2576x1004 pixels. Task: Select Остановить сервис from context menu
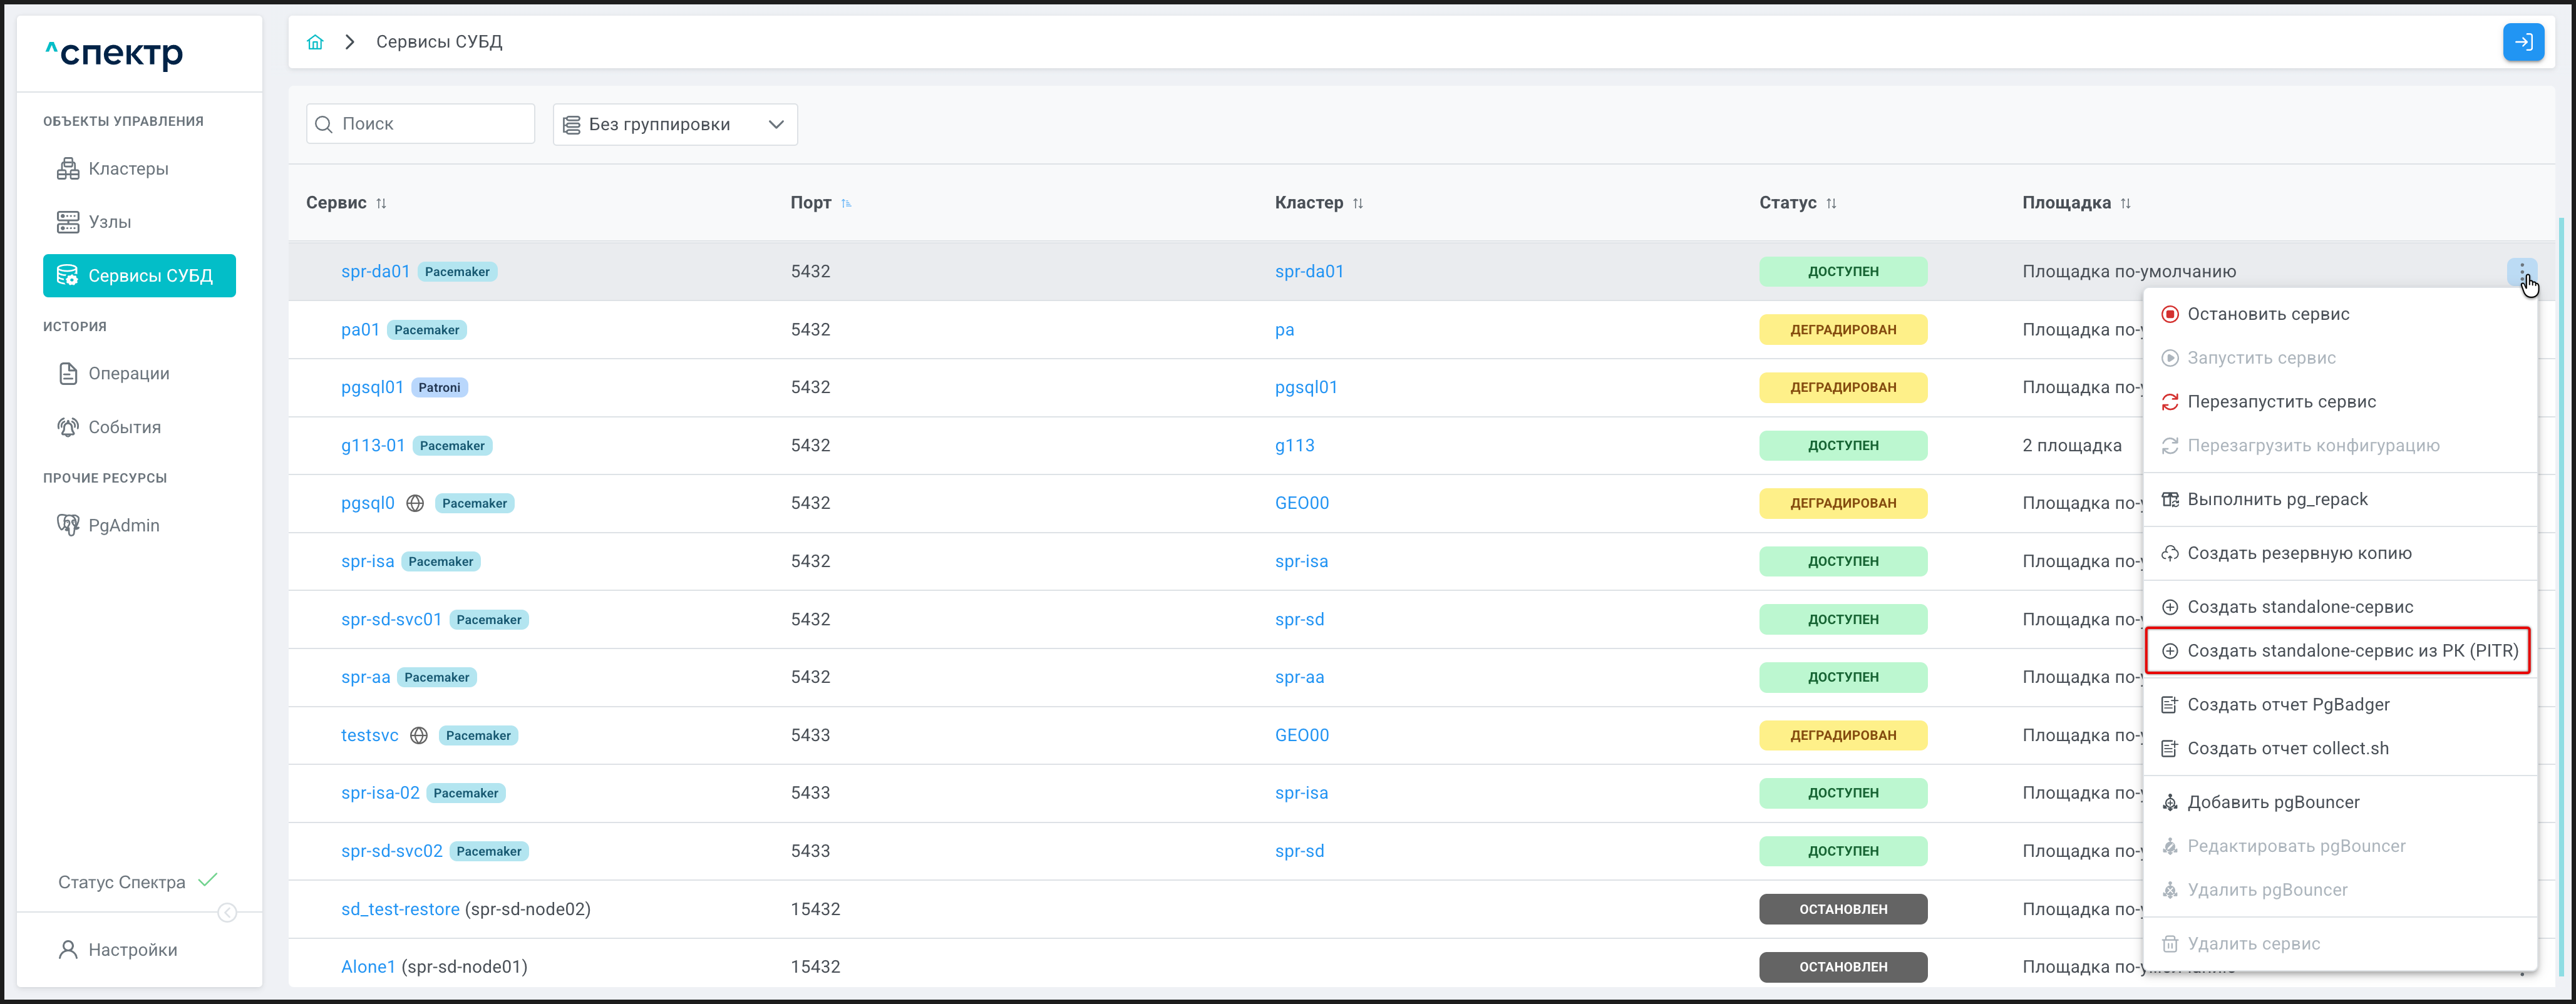click(2267, 314)
